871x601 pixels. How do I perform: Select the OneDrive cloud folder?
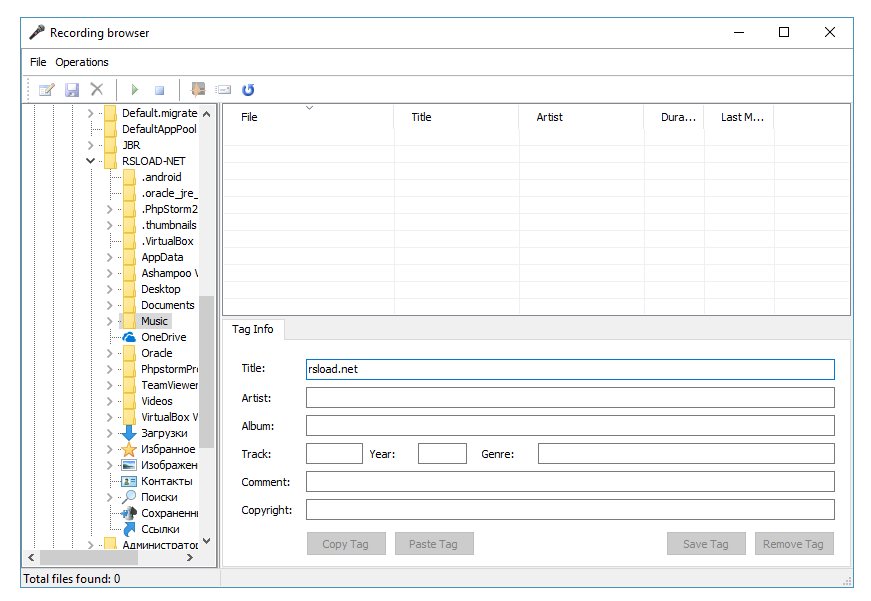tap(163, 337)
